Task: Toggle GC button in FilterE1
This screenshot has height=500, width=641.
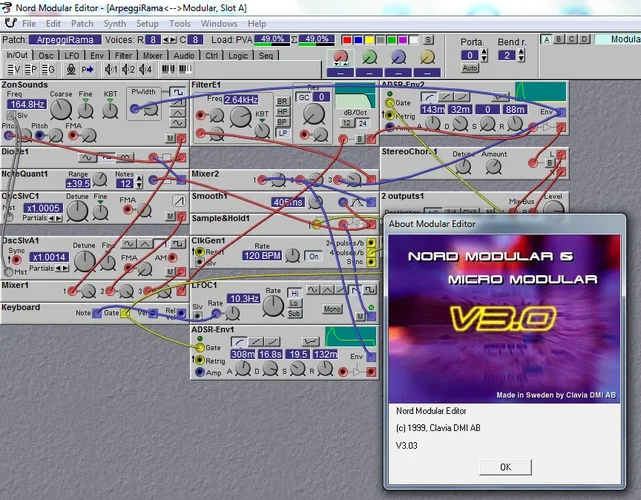Action: (304, 97)
